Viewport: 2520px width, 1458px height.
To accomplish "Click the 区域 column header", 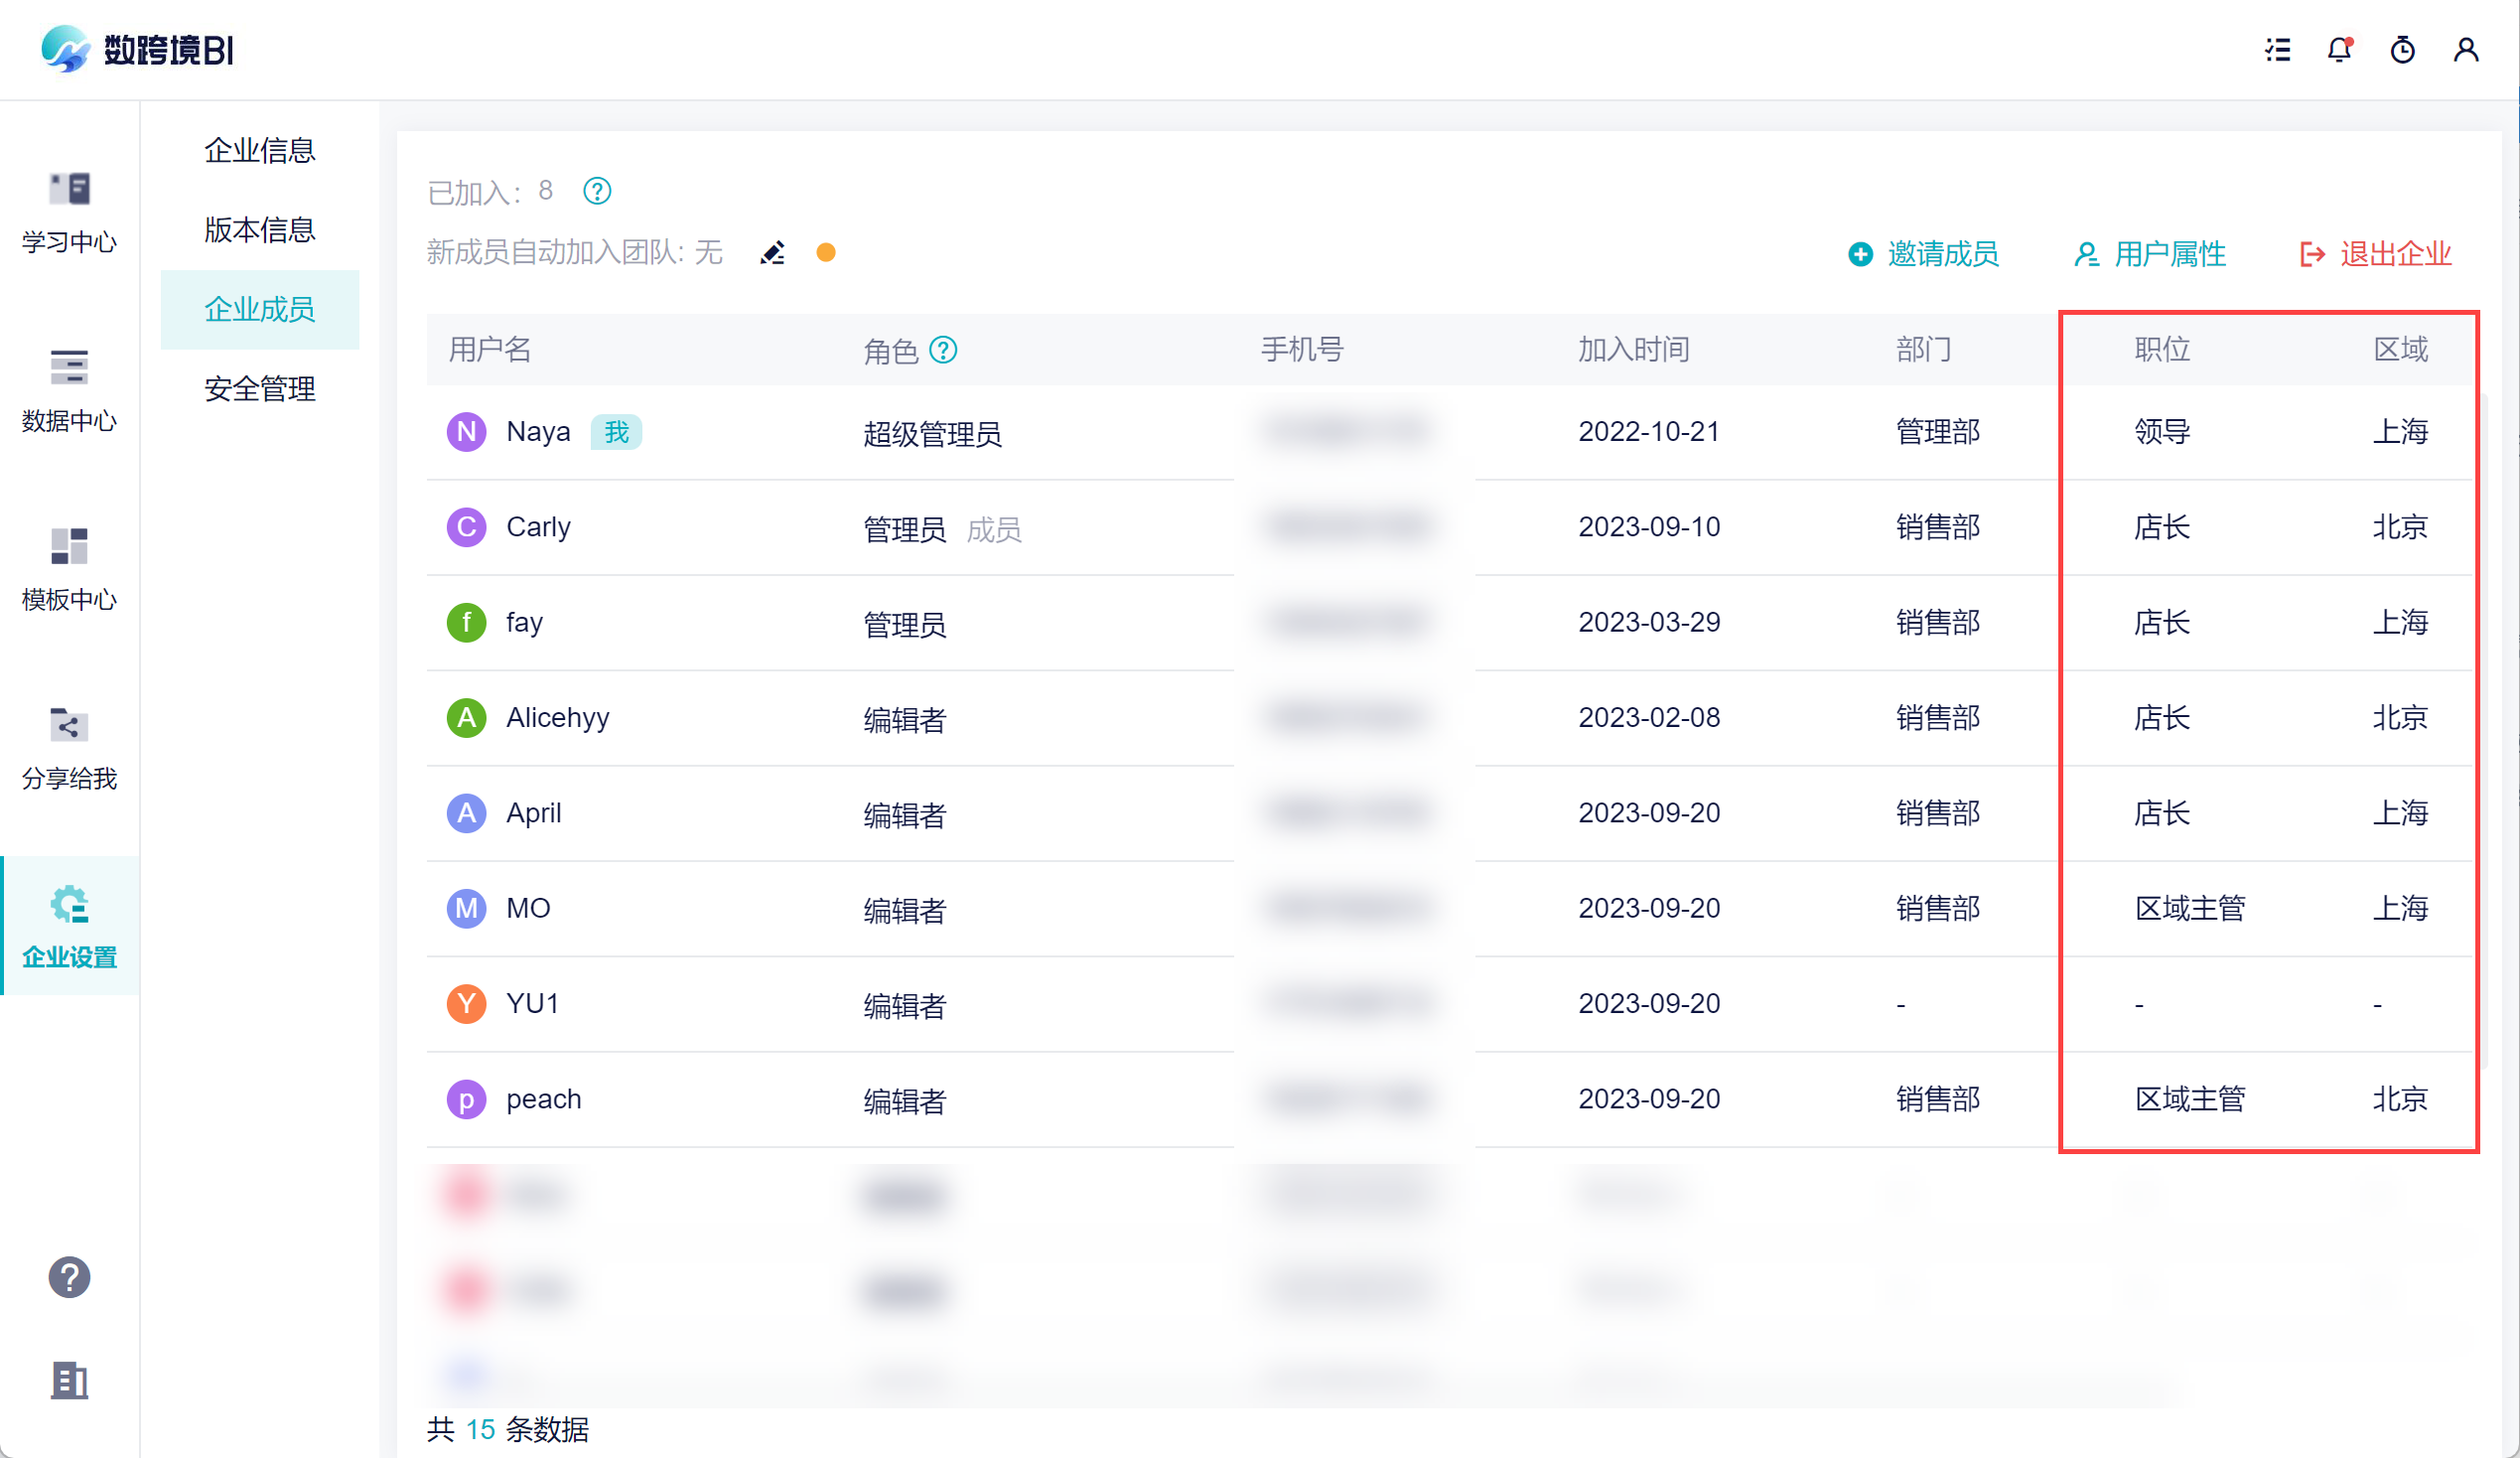I will coord(2401,349).
